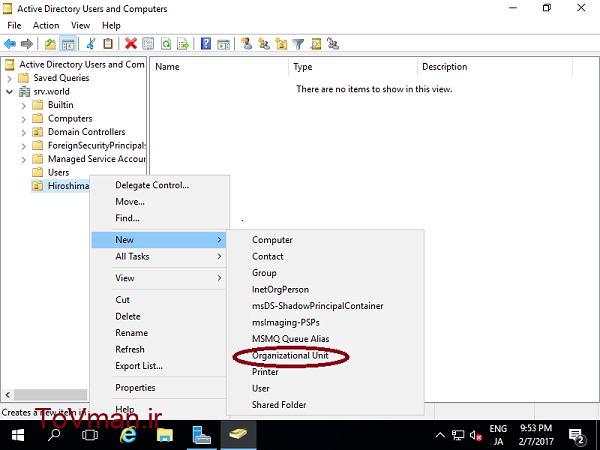This screenshot has width=600, height=450.
Task: Select Properties from the context menu
Action: tap(135, 388)
